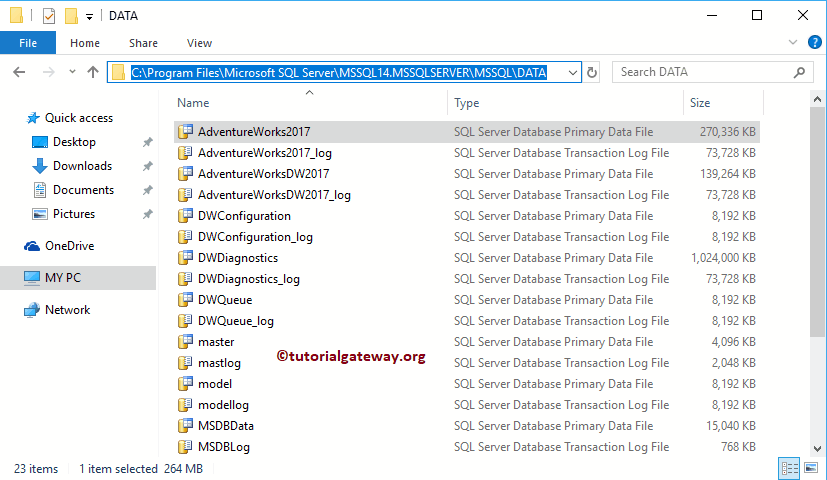Open the address bar history dropdown
The width and height of the screenshot is (827, 480).
point(572,72)
